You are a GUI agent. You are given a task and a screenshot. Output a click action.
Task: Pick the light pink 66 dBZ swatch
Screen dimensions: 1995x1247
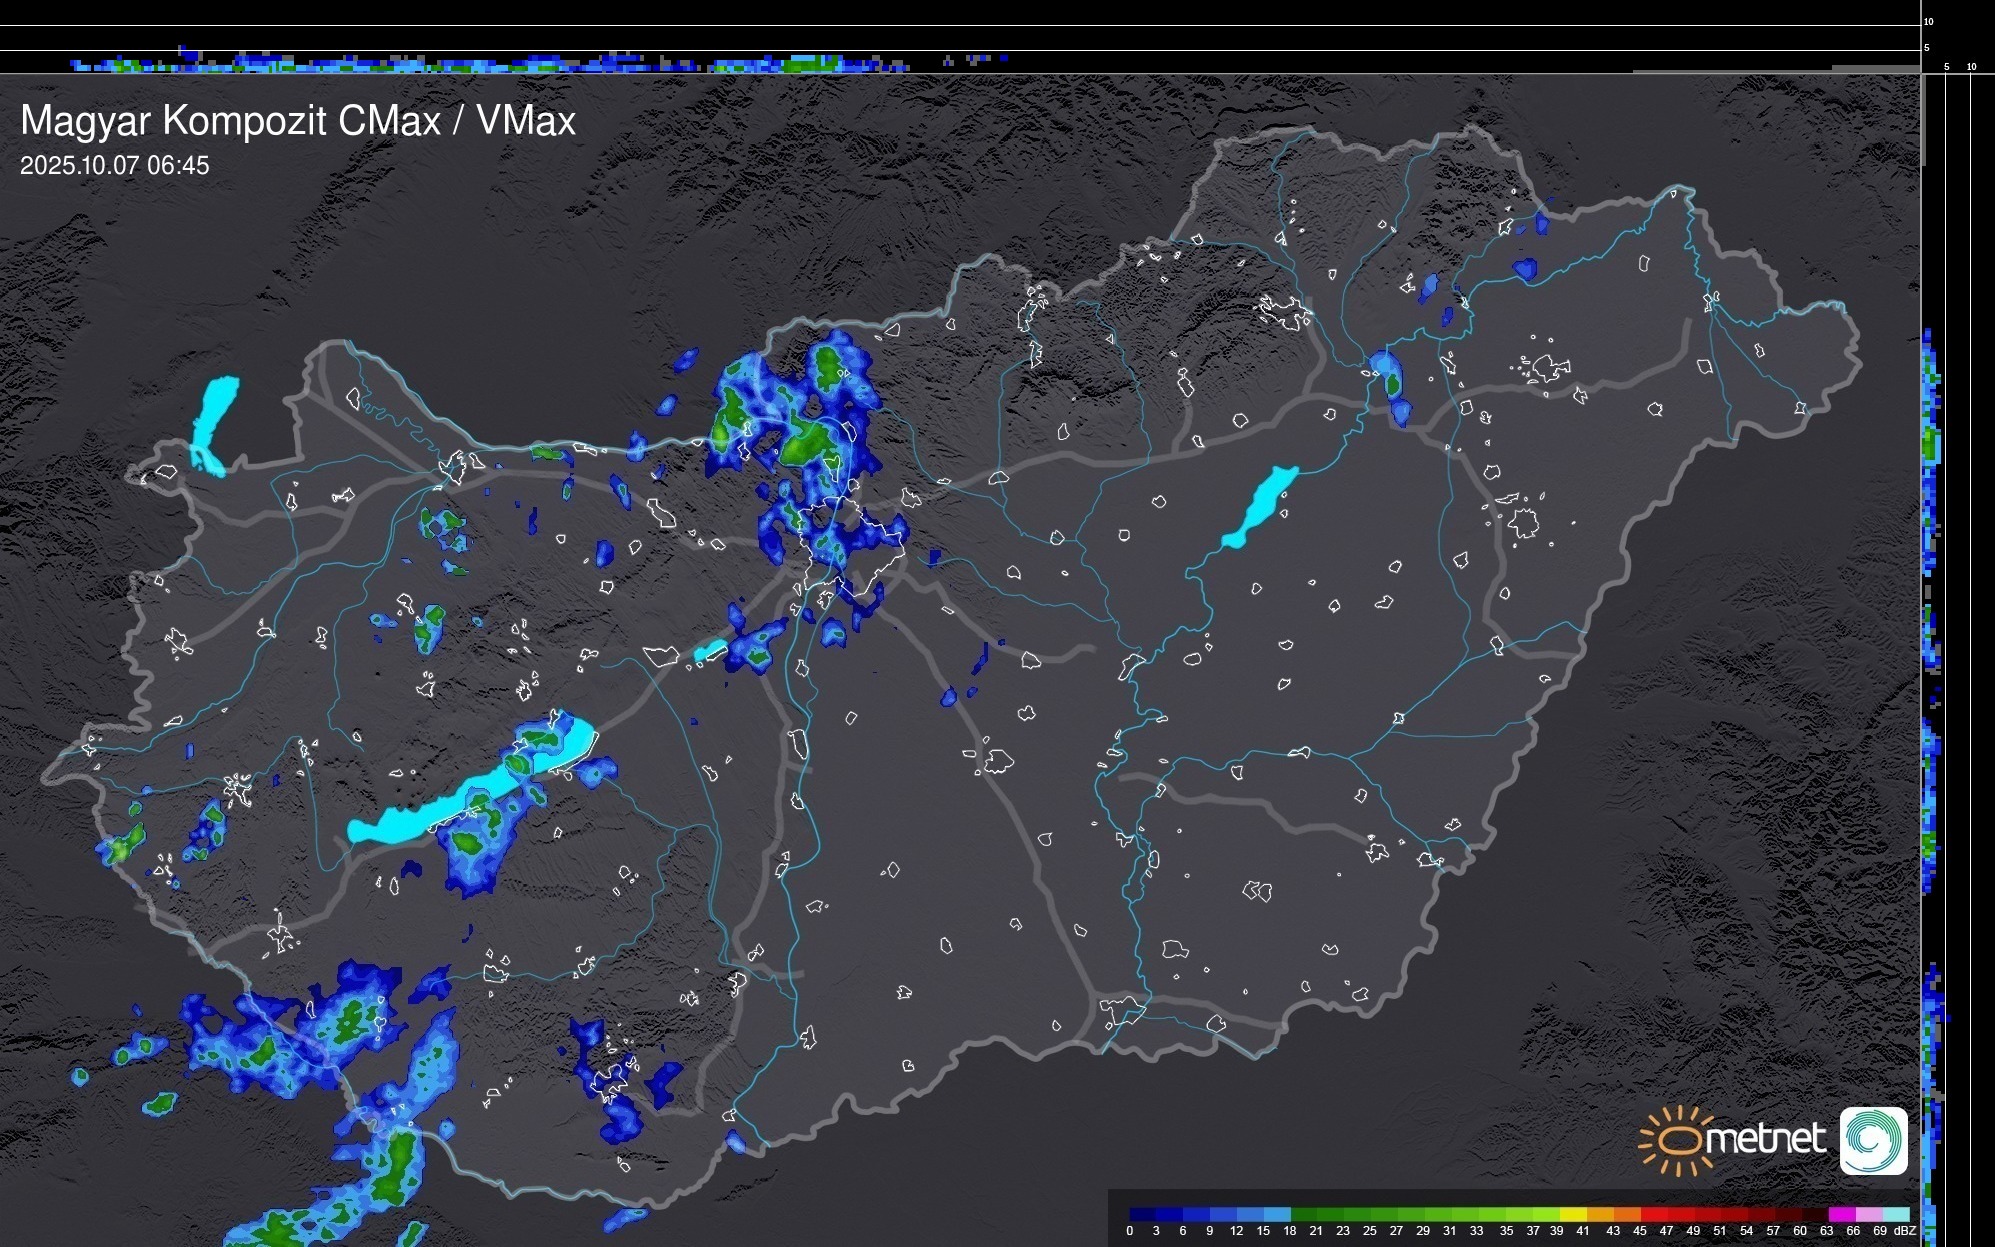coord(1869,1214)
